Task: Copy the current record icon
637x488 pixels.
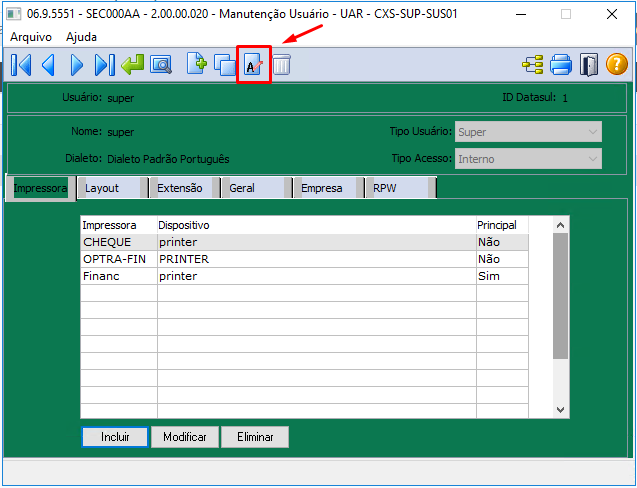Action: tap(225, 65)
